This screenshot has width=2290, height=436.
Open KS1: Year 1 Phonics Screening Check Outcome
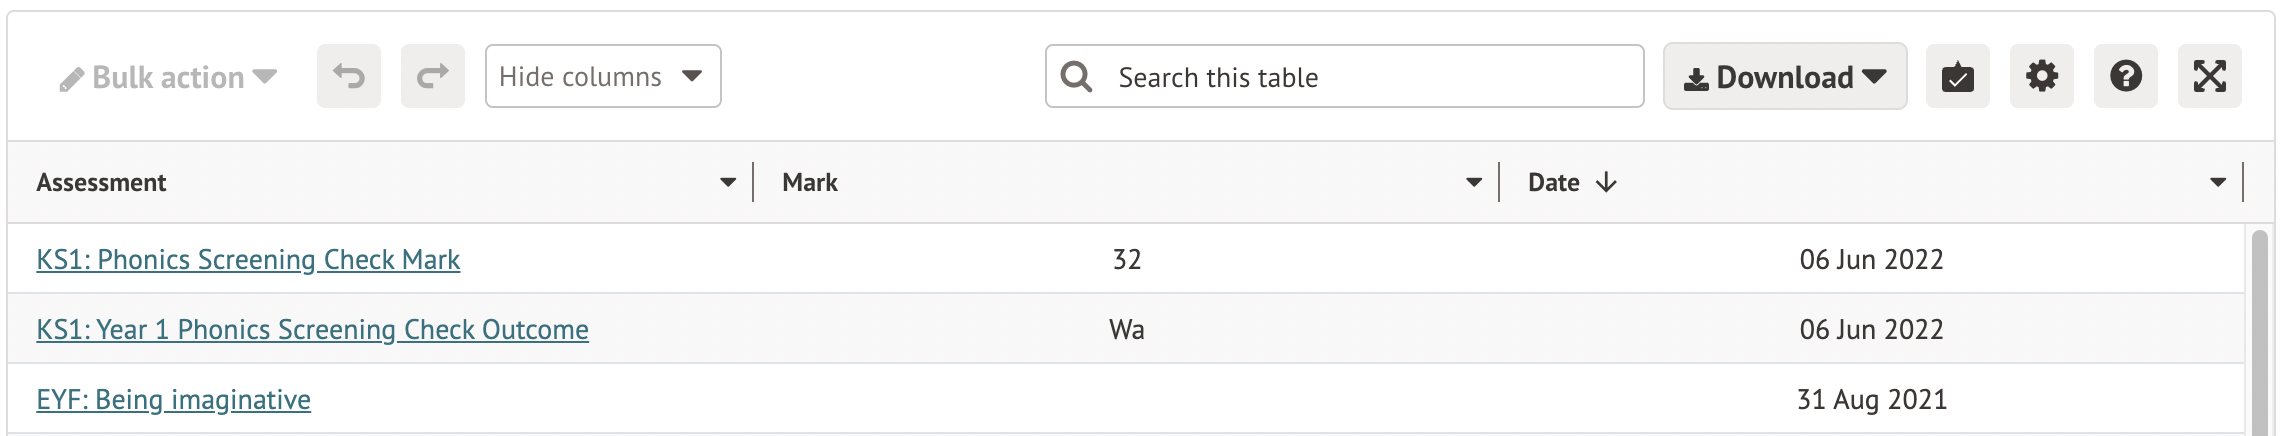[312, 330]
